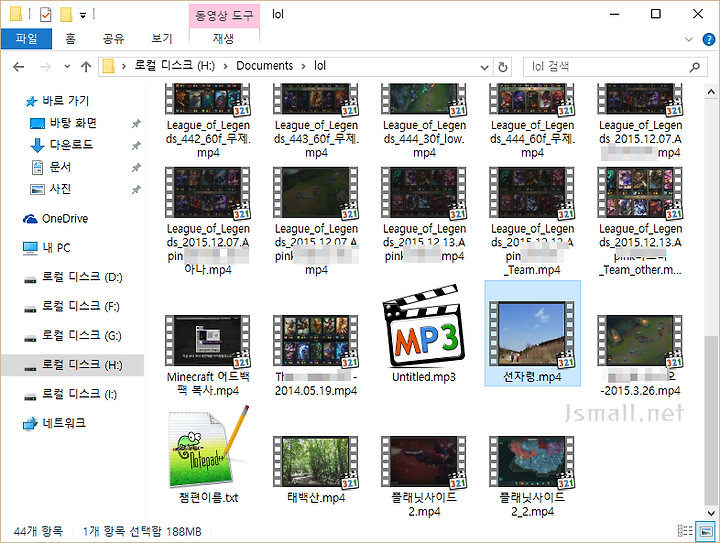Click the scrollbar down arrow
Screen dimensions: 720x543
711,513
